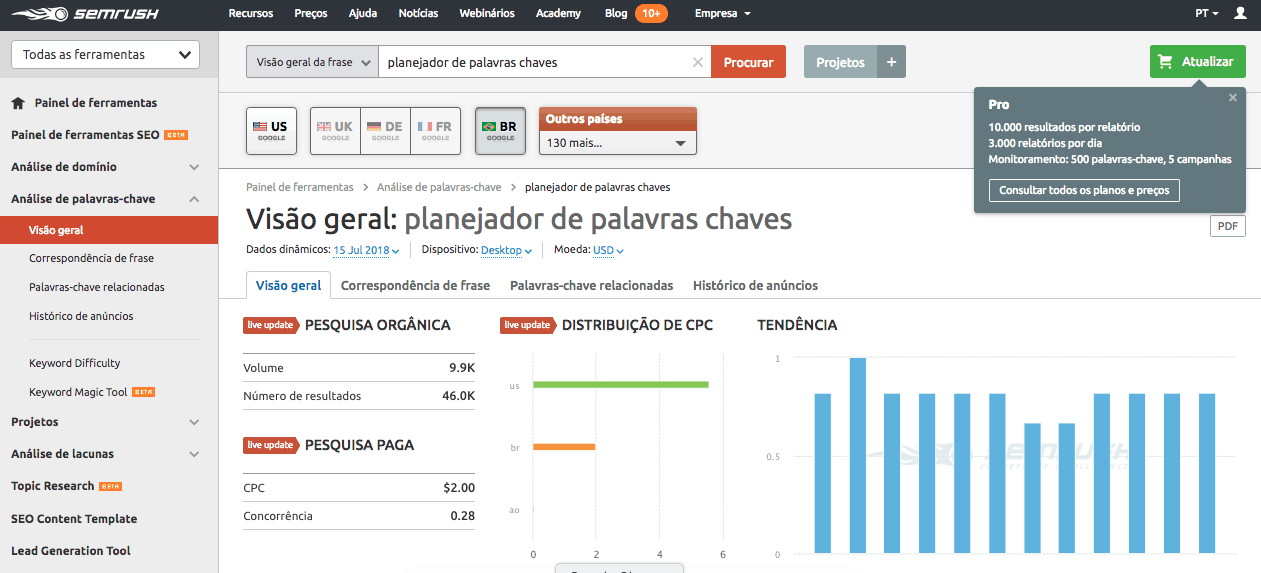
Task: Click the grey Projetos button
Action: [840, 62]
